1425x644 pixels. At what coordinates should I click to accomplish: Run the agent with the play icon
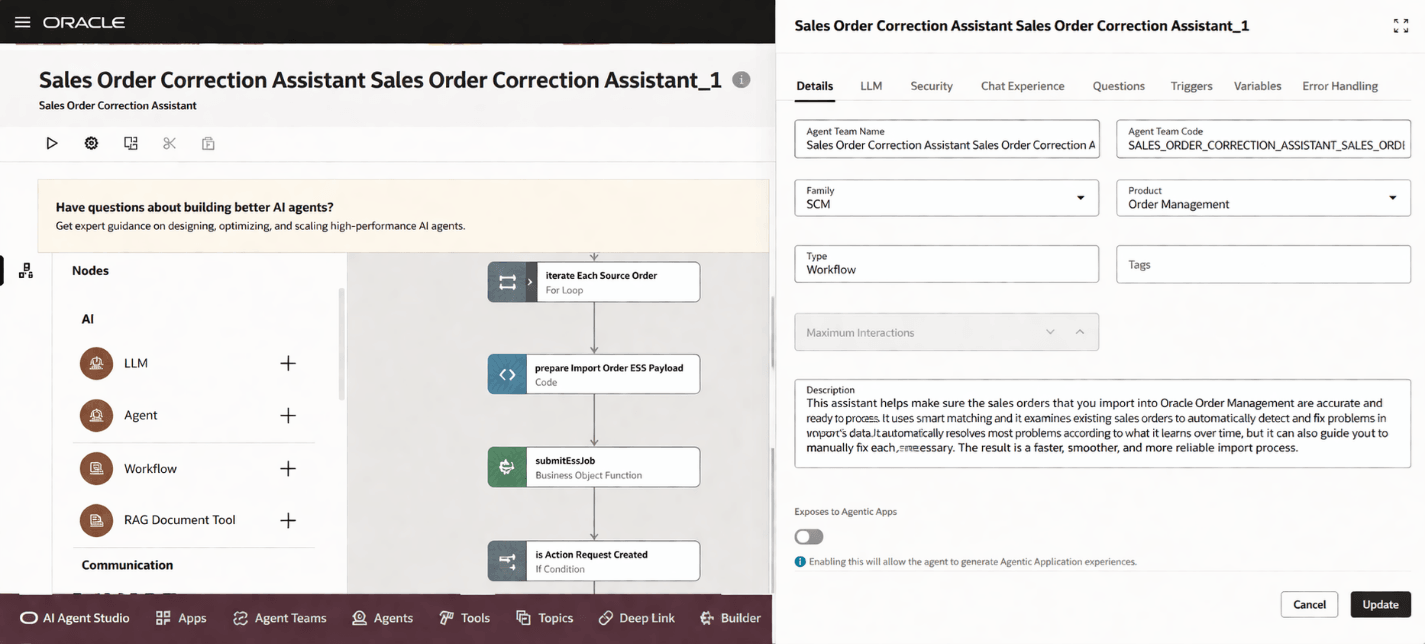coord(52,143)
